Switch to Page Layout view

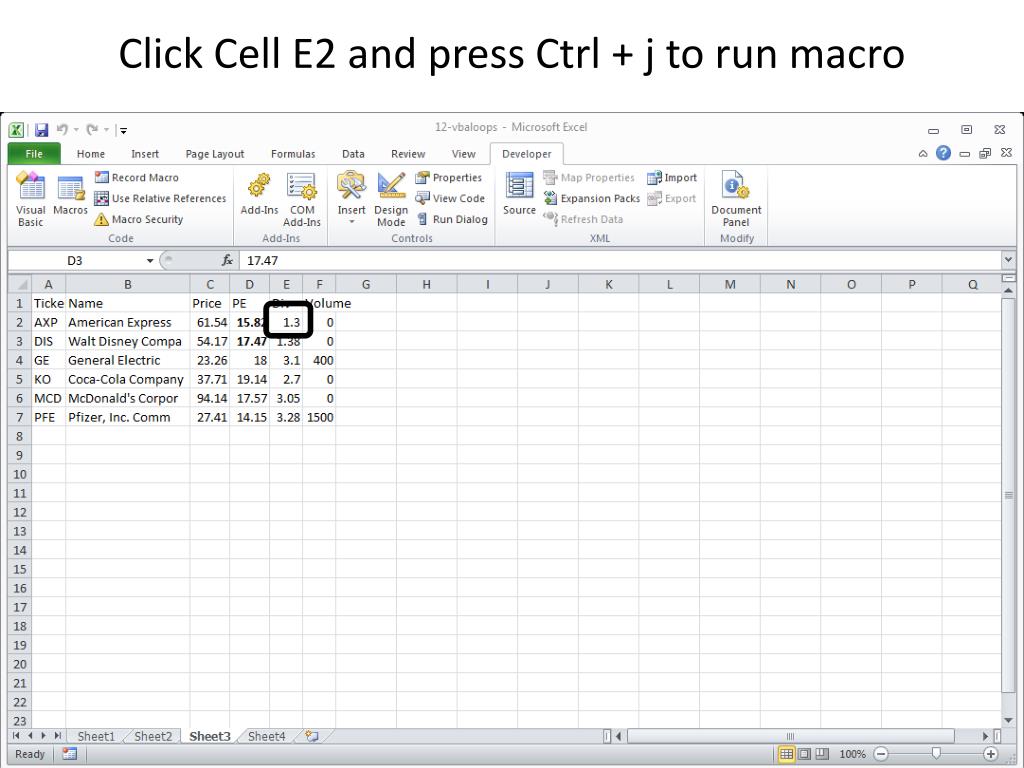[x=804, y=754]
